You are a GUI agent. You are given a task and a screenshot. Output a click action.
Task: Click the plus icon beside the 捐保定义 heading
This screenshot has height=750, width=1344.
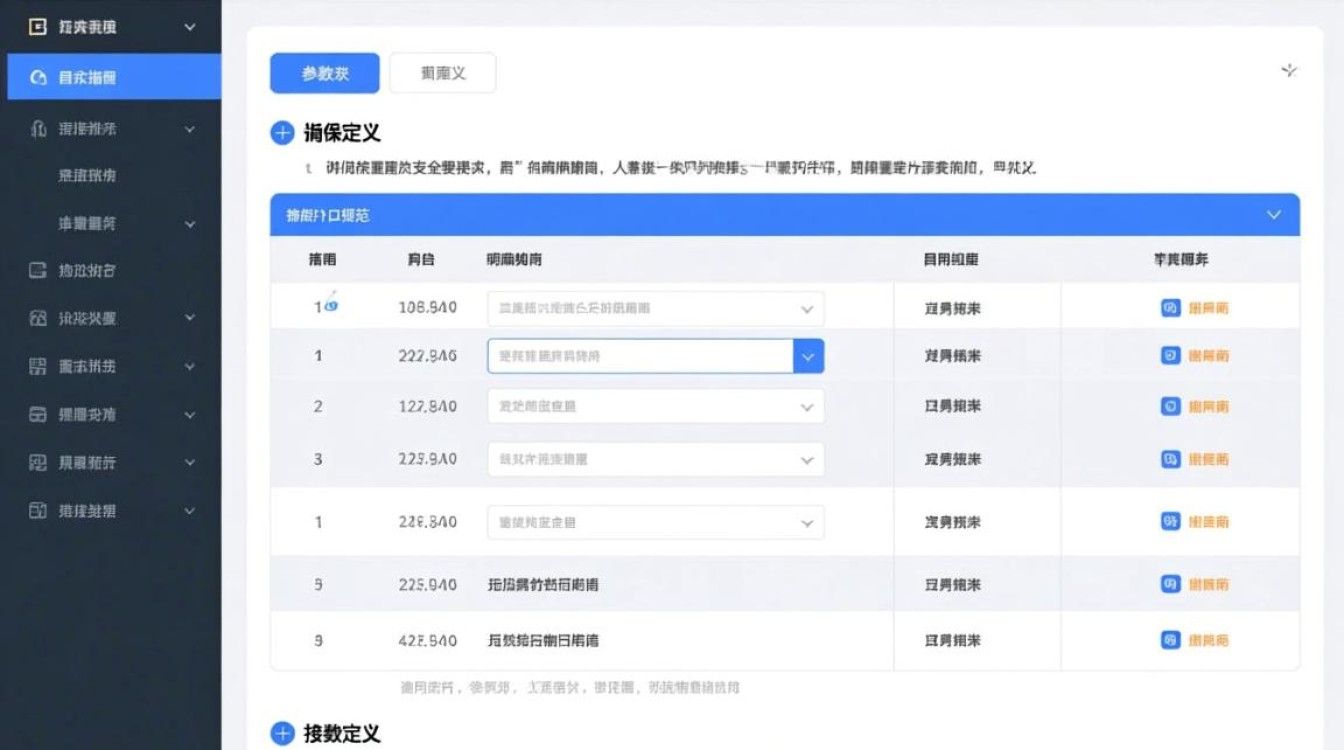281,131
